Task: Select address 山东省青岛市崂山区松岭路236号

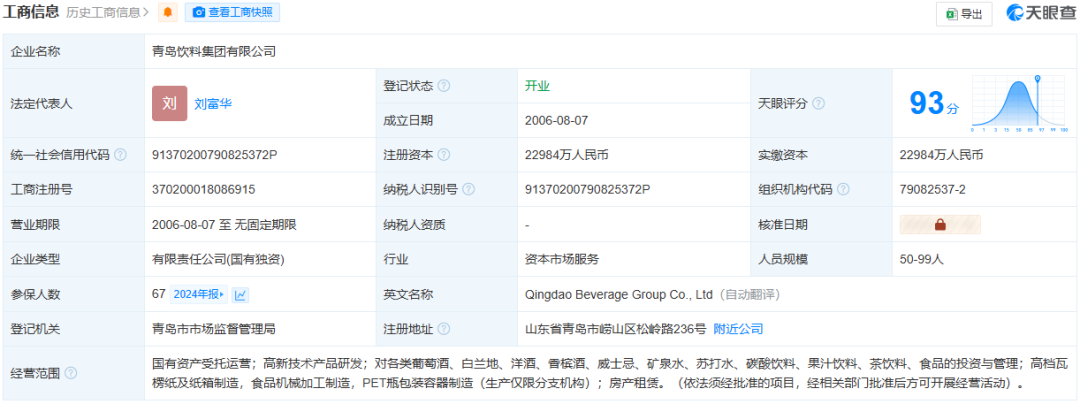Action: (615, 329)
